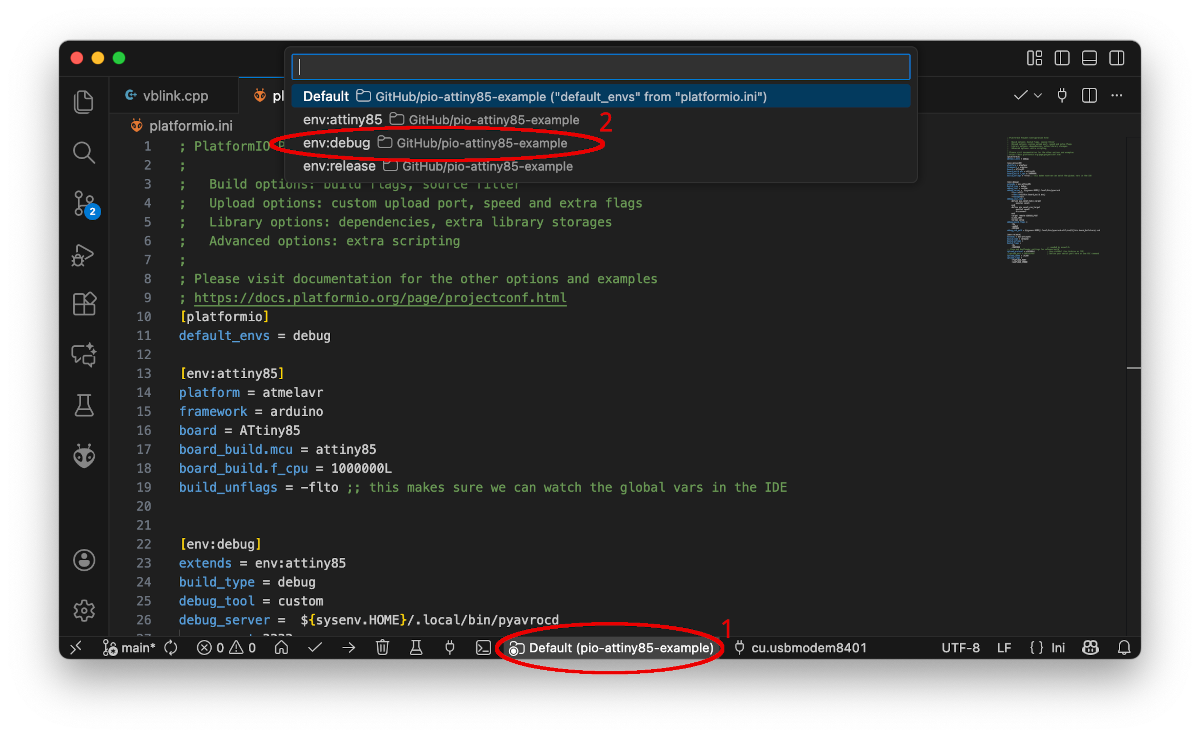Open the Chat view in activity bar
1200x737 pixels.
click(x=84, y=355)
